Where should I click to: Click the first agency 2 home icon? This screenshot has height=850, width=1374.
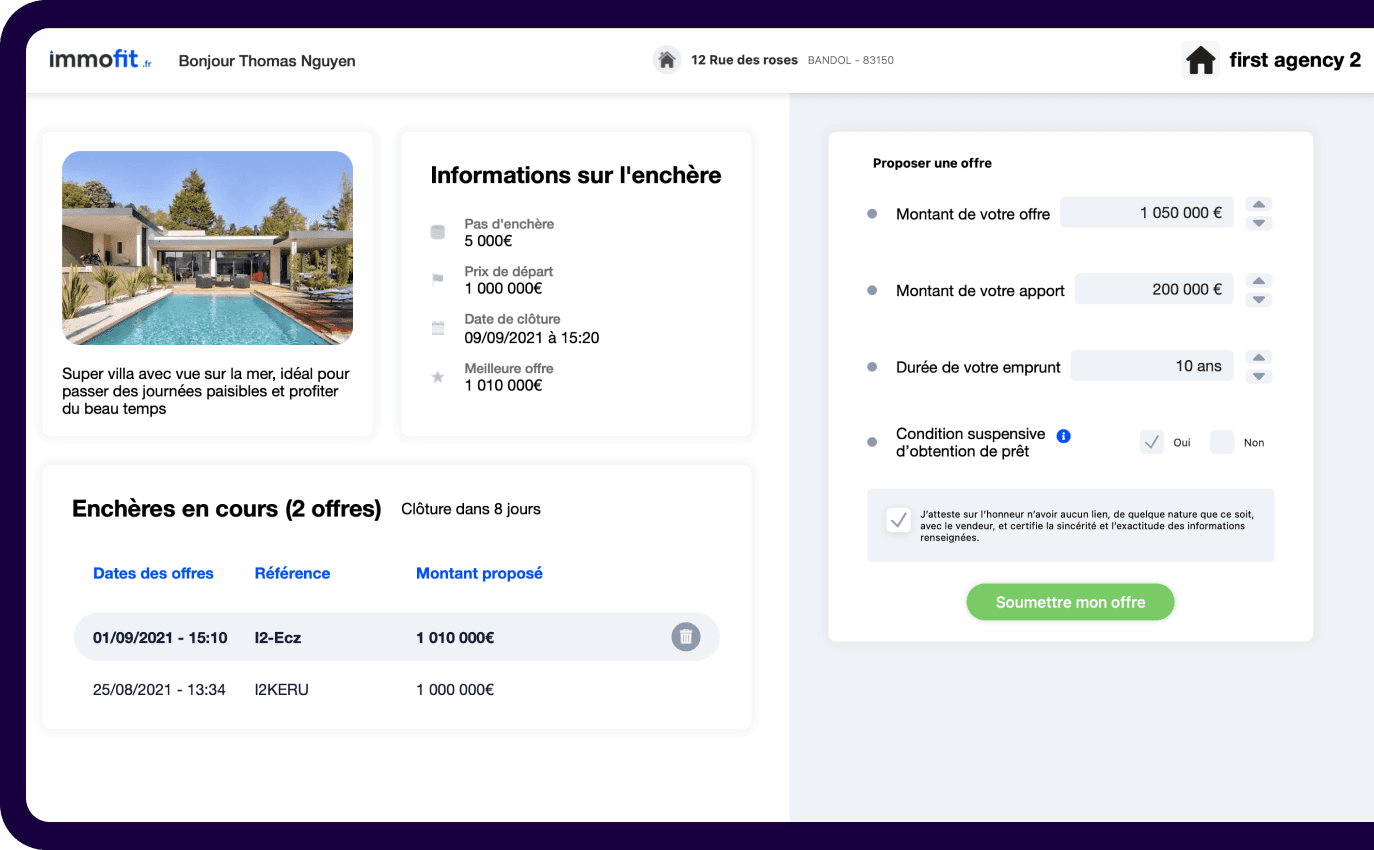(1200, 61)
